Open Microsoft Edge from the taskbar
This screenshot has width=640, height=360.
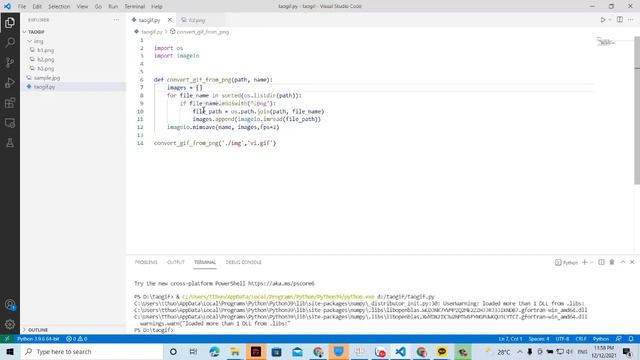(214, 352)
